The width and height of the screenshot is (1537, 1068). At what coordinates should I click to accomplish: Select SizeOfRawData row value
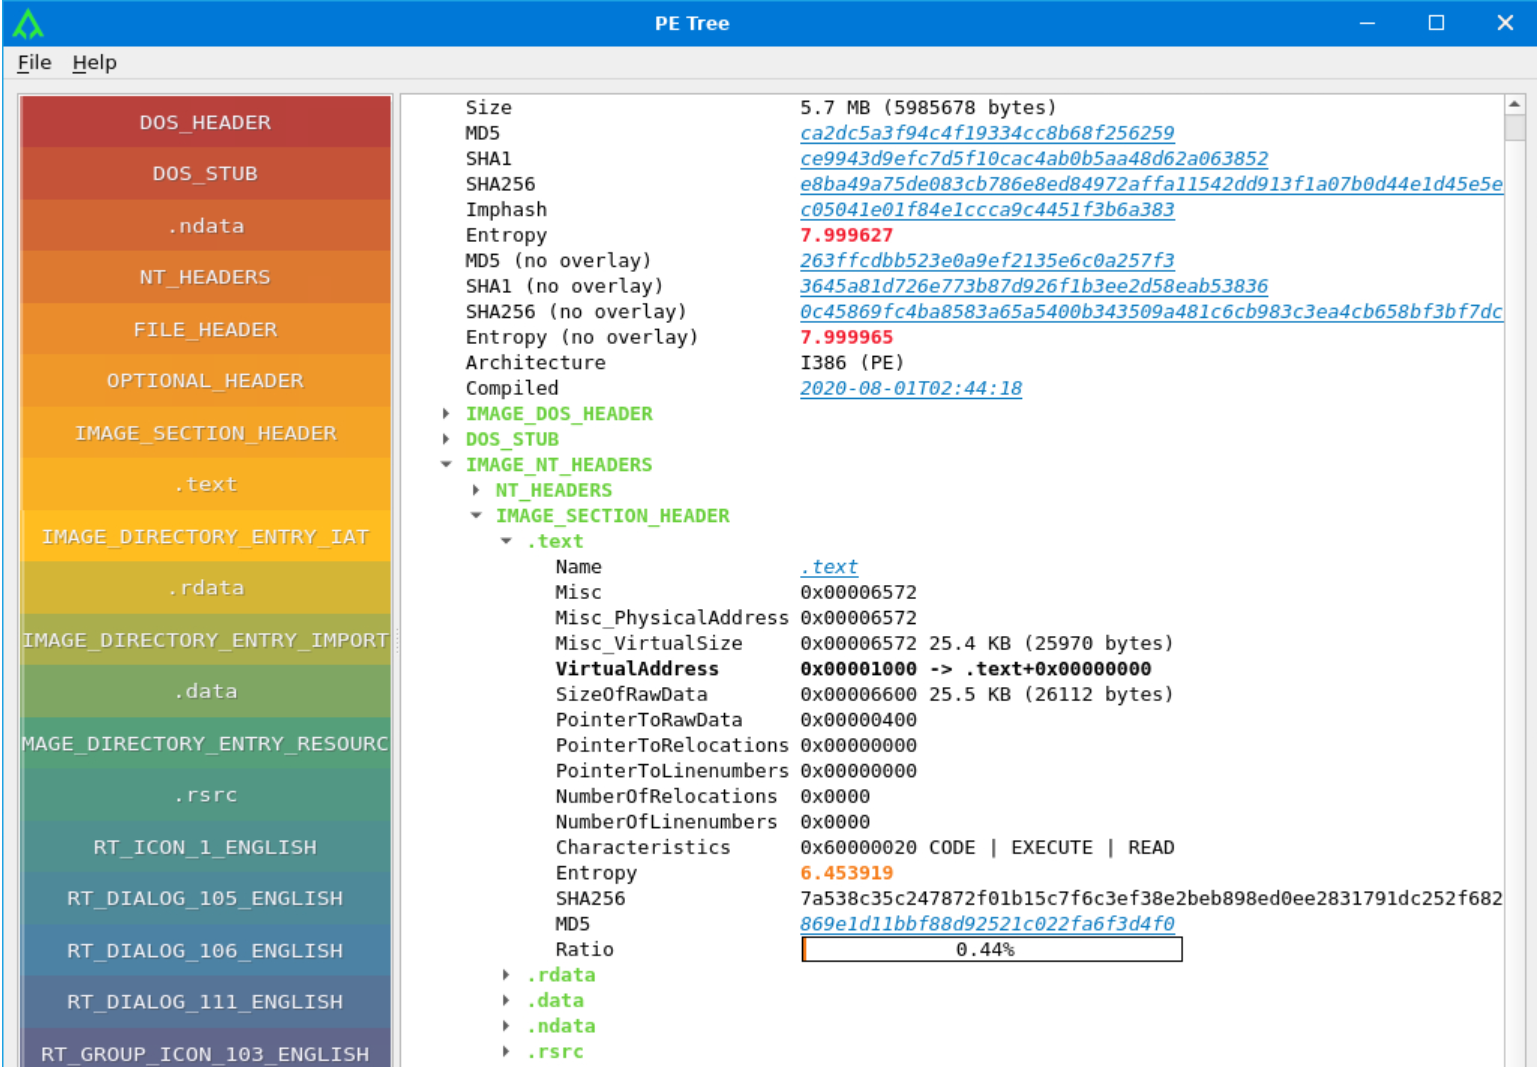point(986,695)
